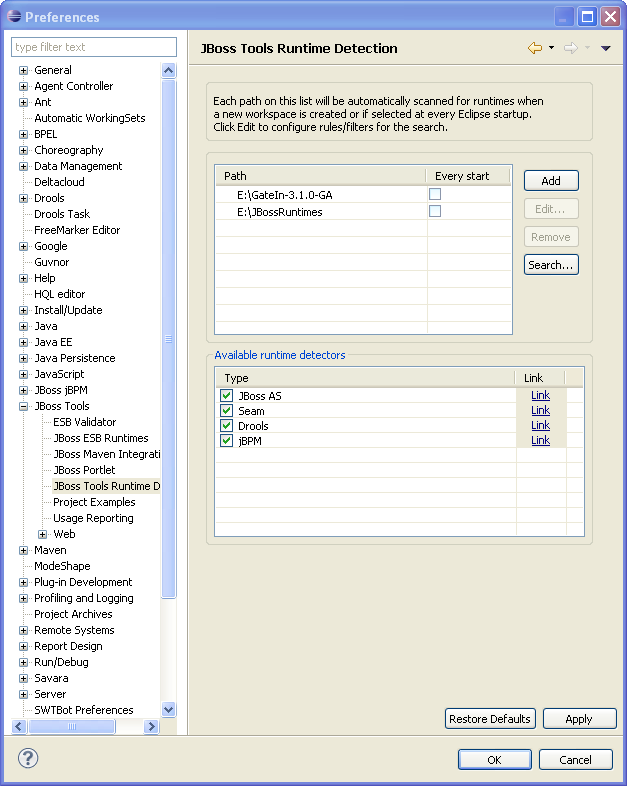Expand the Run/Debug node

23,662
